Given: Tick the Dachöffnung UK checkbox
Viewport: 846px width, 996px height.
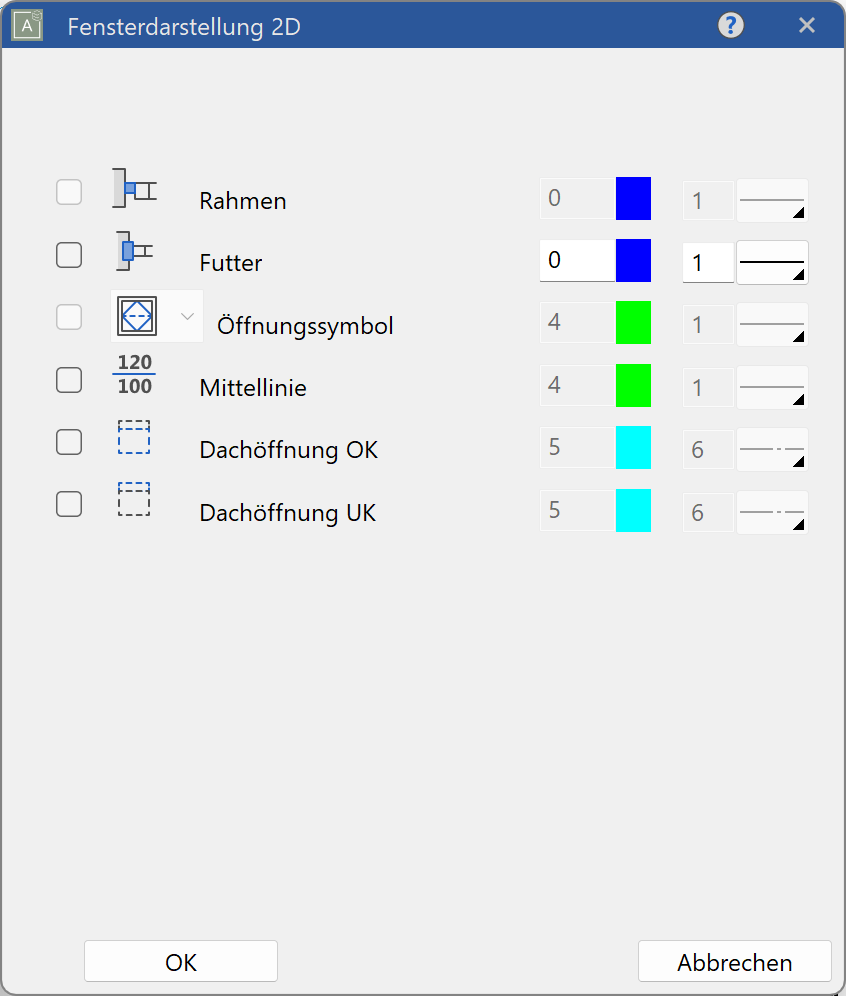Looking at the screenshot, I should pyautogui.click(x=69, y=504).
